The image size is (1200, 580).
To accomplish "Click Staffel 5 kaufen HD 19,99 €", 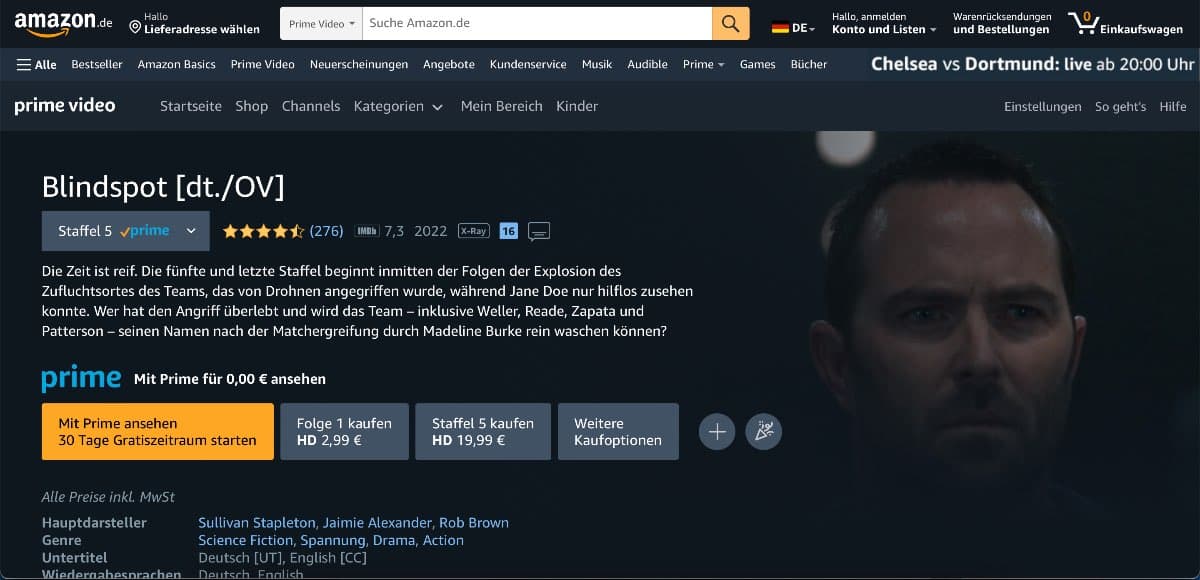I will point(483,432).
